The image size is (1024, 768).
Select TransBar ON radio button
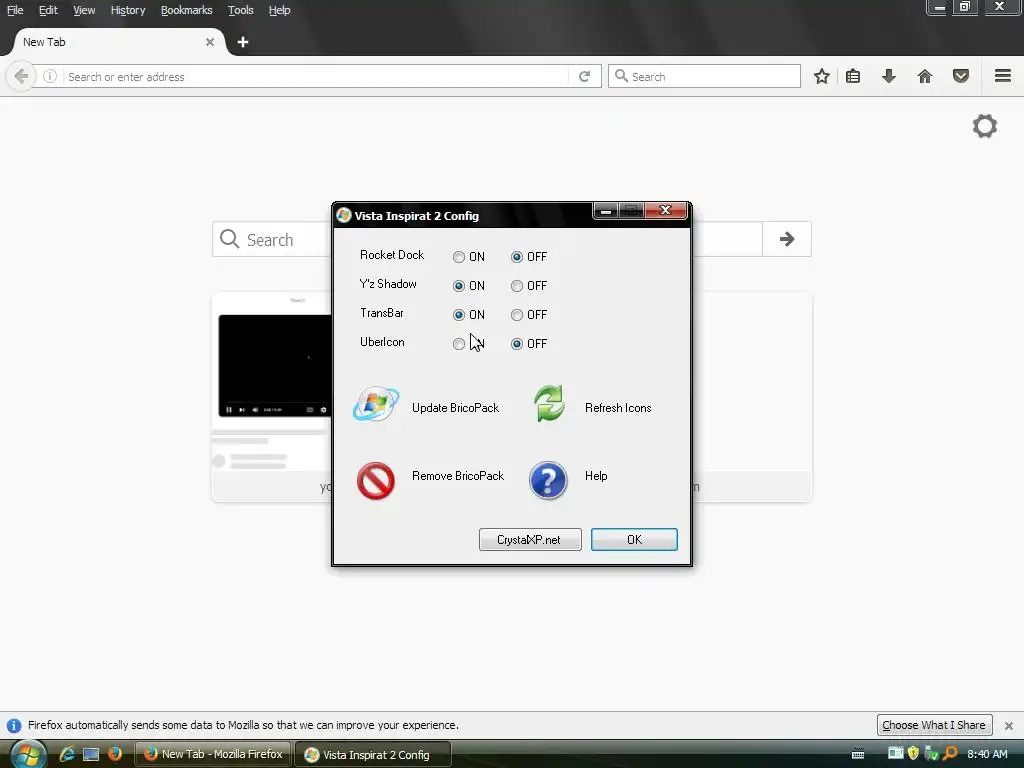point(459,315)
